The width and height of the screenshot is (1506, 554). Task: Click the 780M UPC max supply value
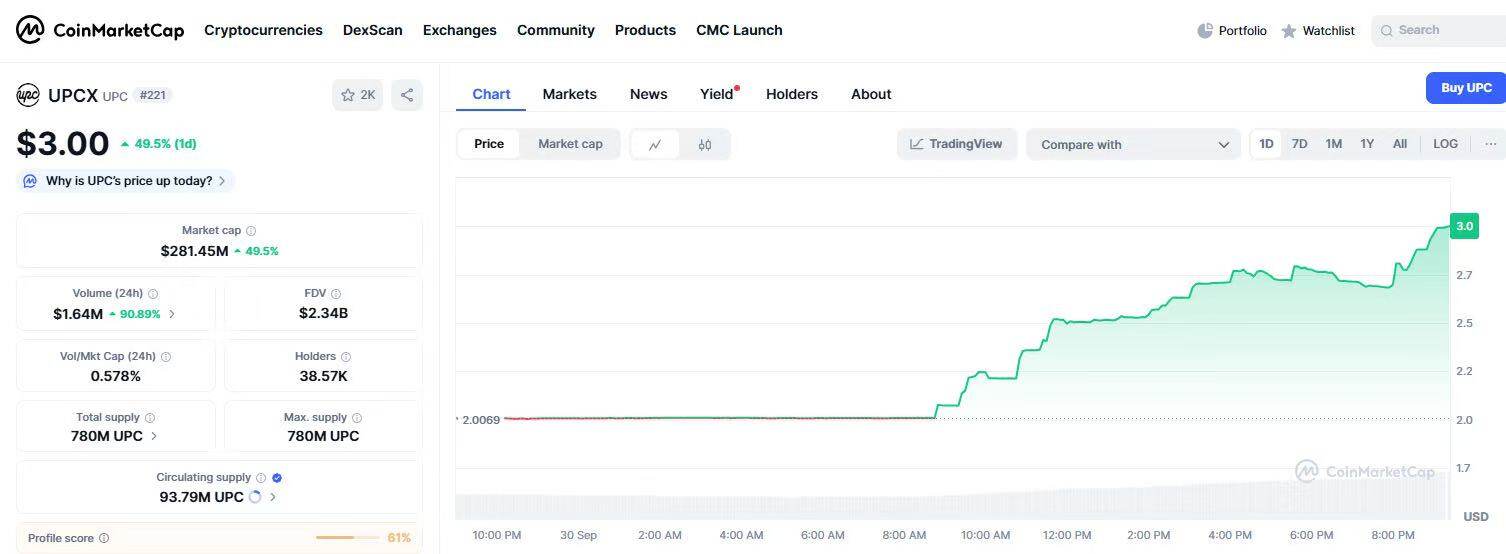[323, 436]
